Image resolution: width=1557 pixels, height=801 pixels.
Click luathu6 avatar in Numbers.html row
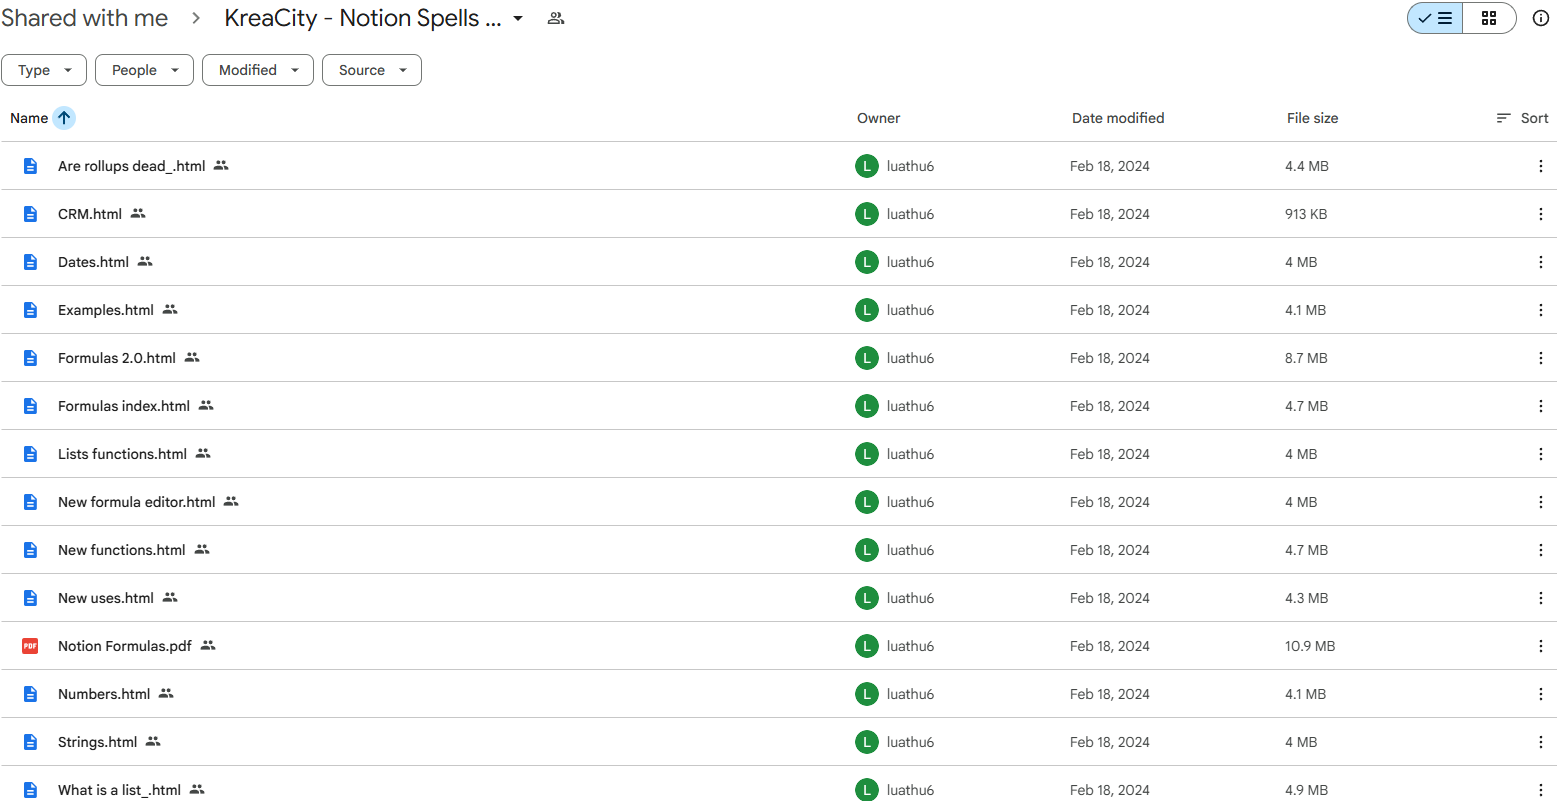[866, 694]
